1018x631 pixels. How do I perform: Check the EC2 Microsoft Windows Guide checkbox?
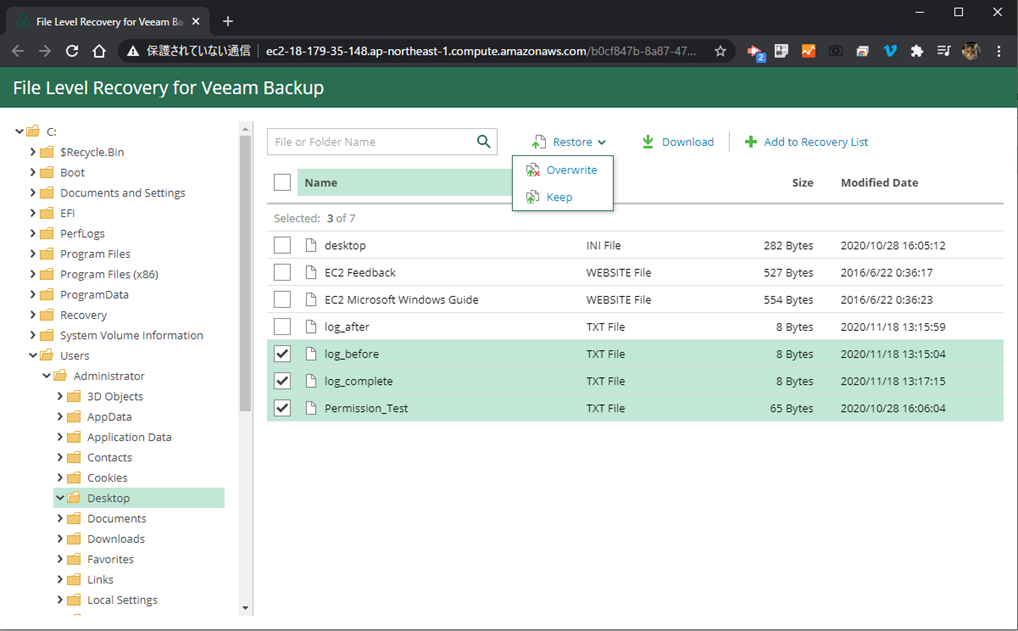click(282, 299)
